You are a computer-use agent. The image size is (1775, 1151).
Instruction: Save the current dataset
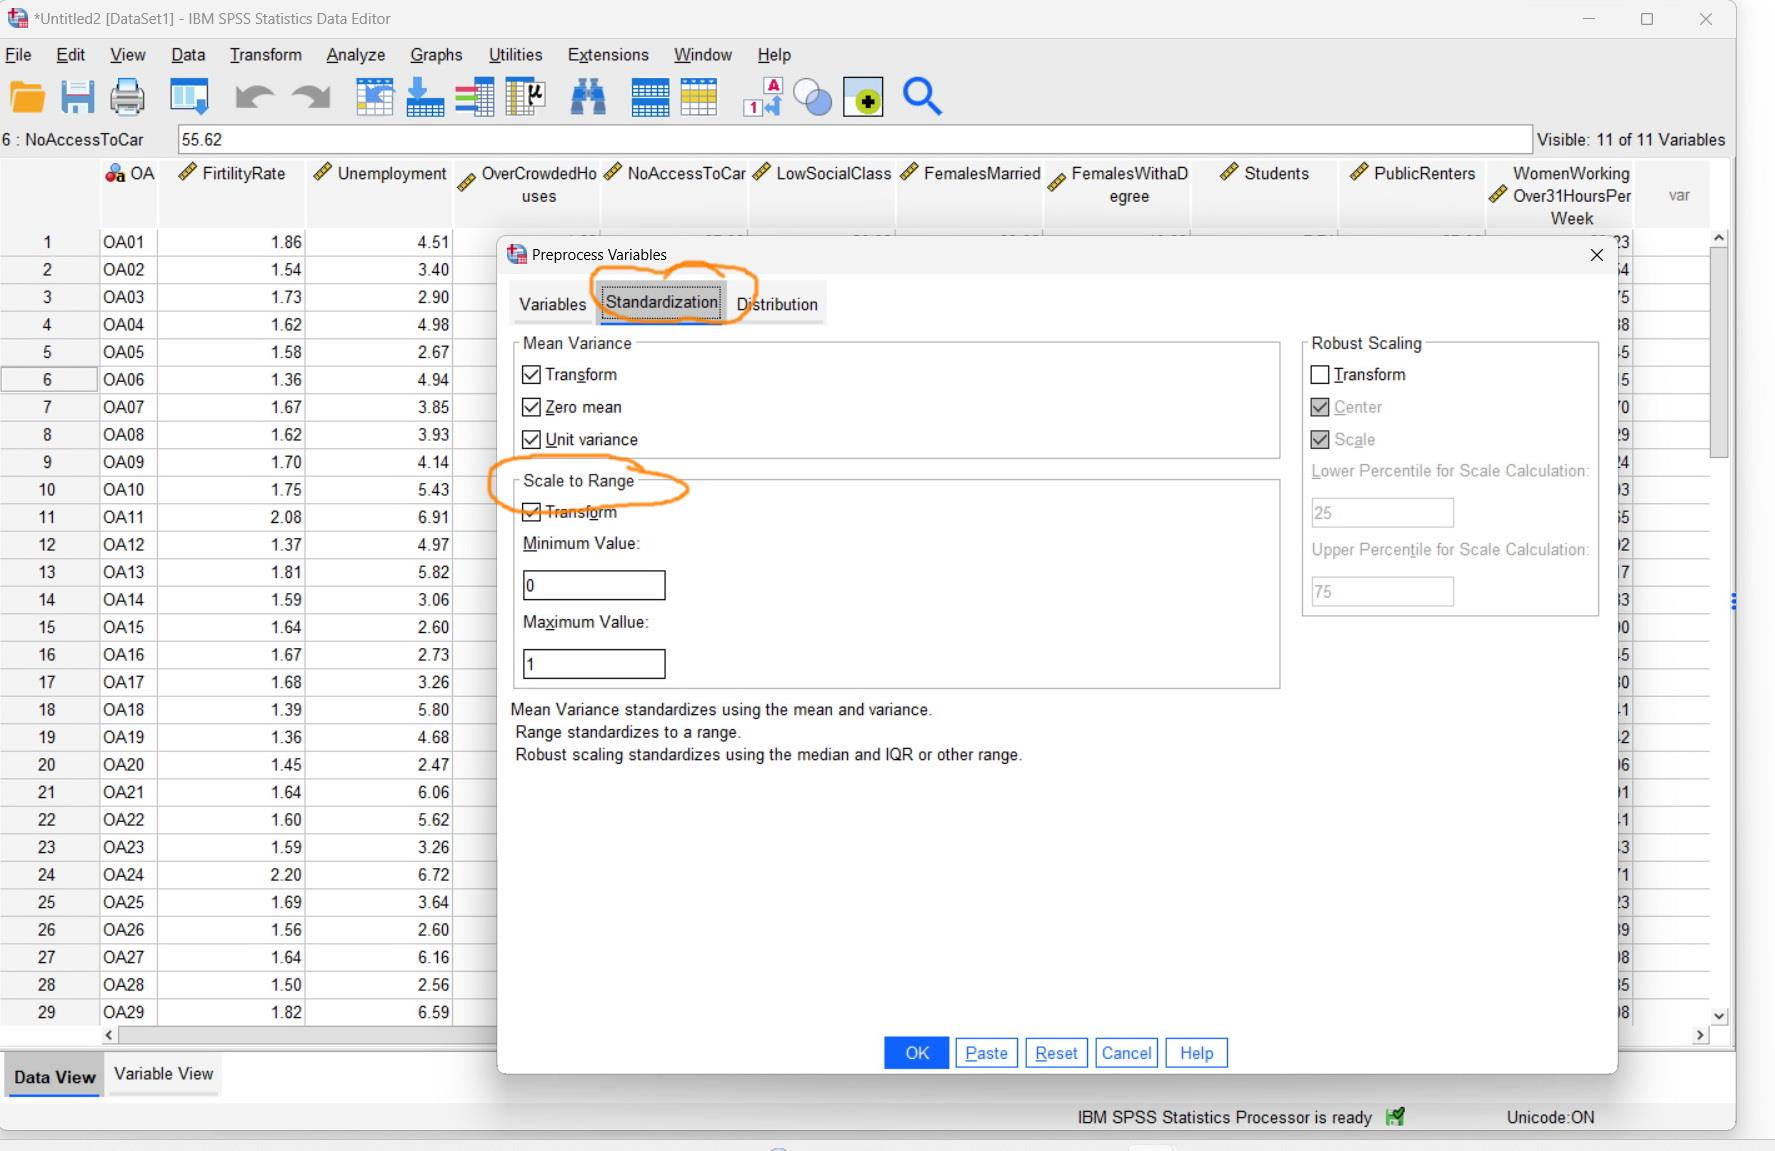coord(77,97)
